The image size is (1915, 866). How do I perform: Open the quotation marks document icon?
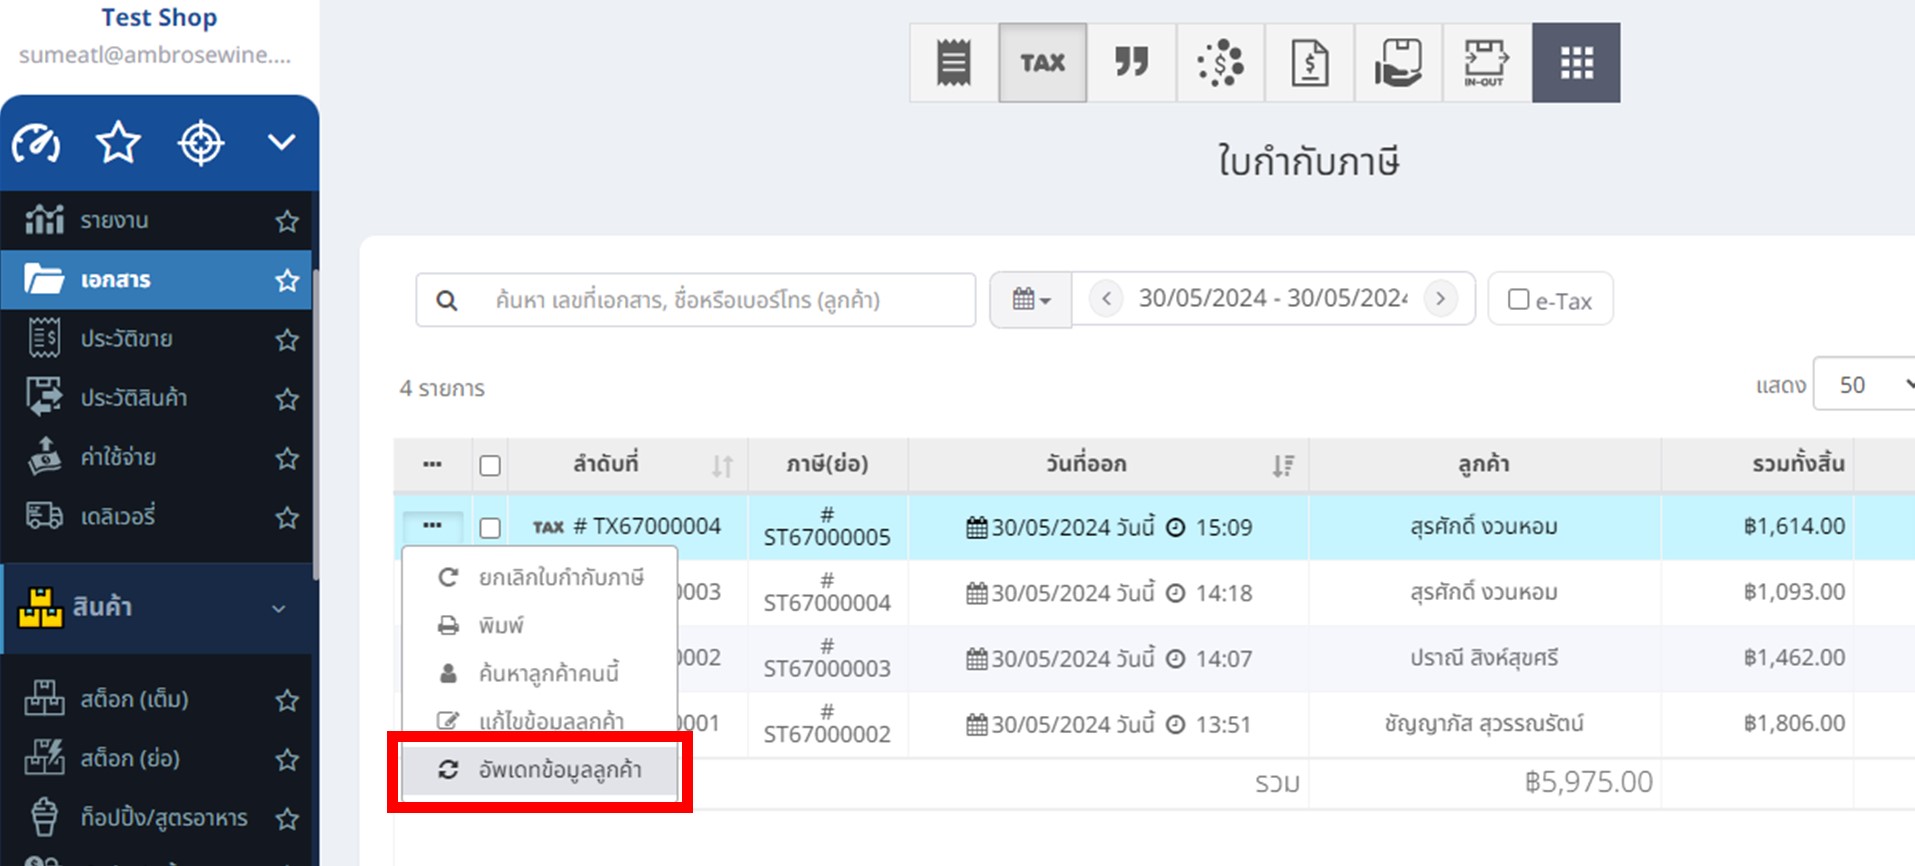tap(1131, 63)
